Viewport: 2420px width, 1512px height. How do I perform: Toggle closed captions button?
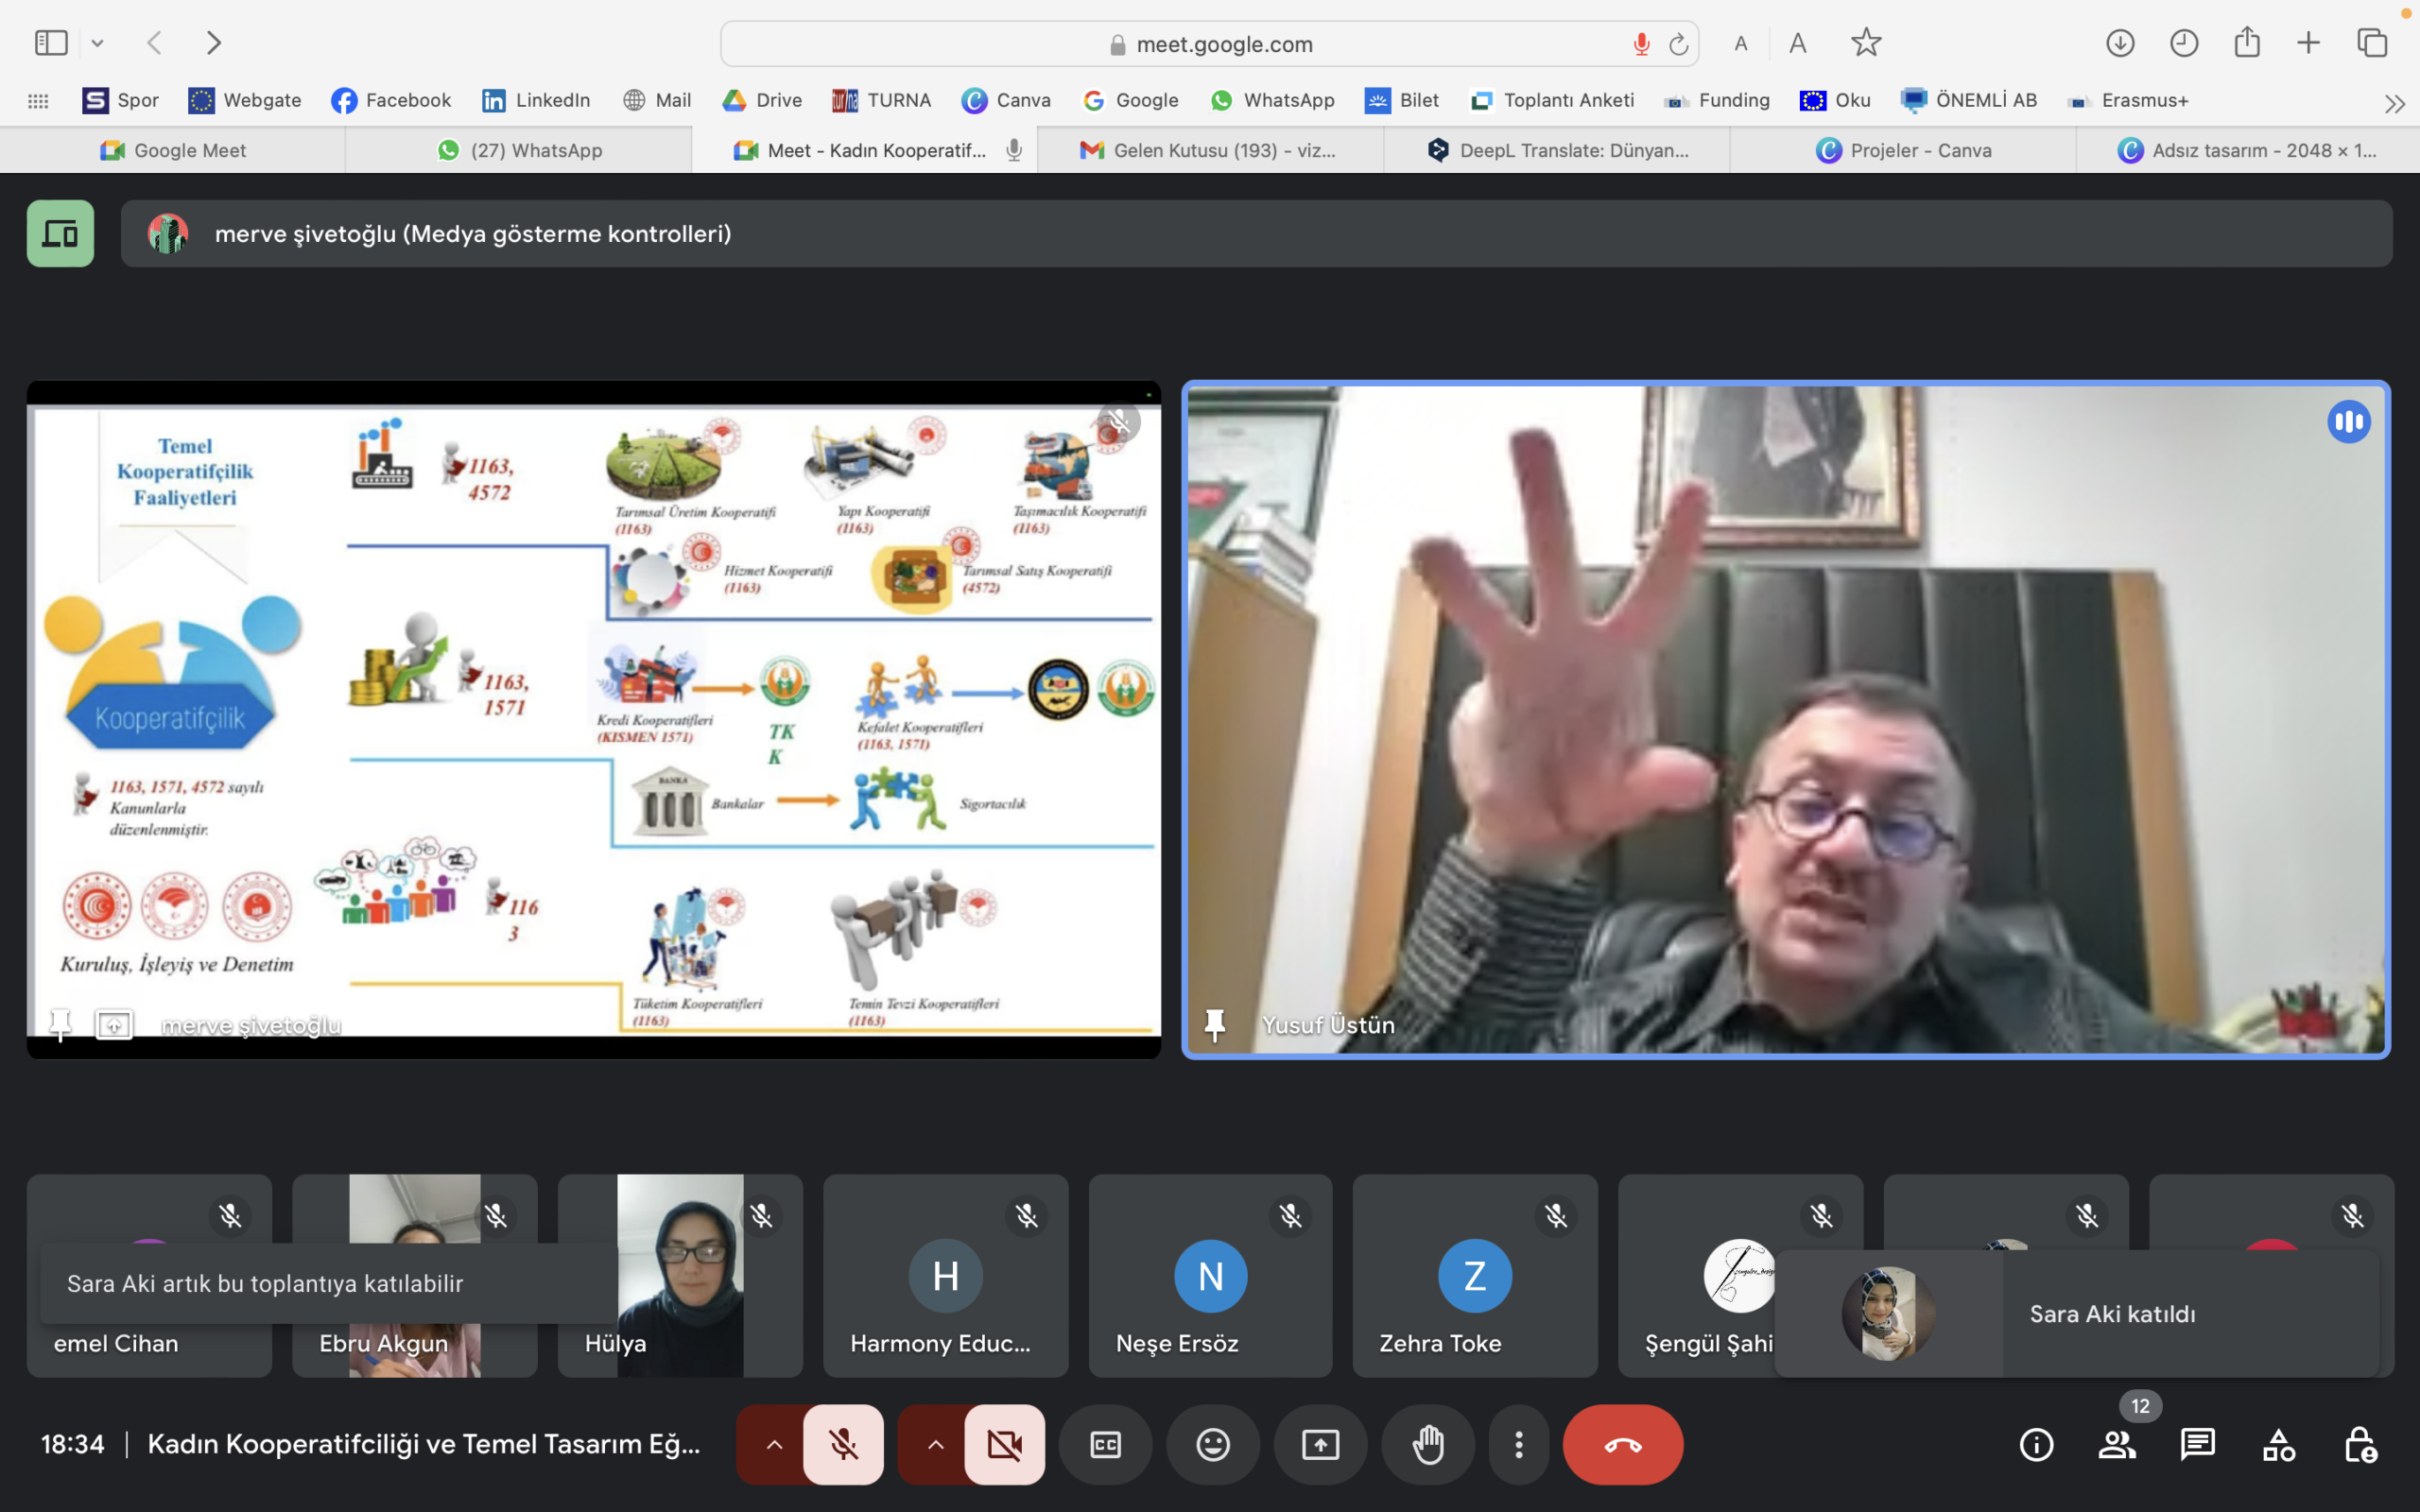pos(1105,1444)
